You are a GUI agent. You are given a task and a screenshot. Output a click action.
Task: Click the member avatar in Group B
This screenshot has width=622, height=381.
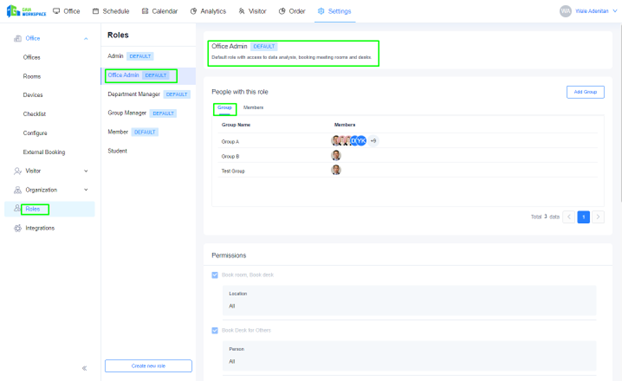coord(336,155)
